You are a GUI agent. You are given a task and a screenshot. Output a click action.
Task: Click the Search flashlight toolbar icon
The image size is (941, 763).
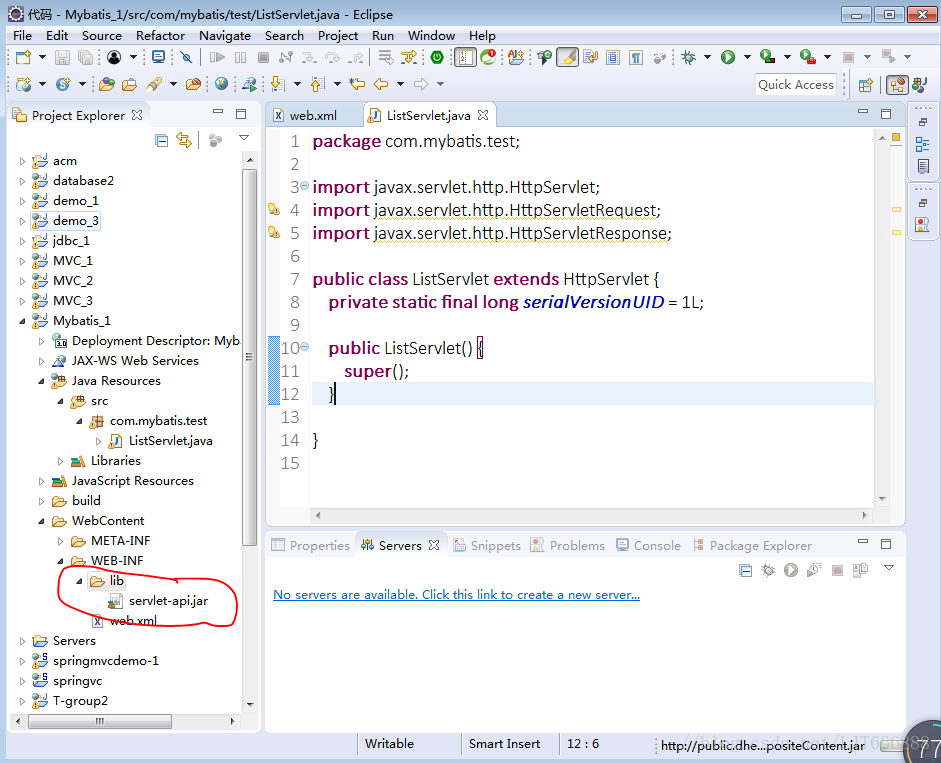coord(154,84)
